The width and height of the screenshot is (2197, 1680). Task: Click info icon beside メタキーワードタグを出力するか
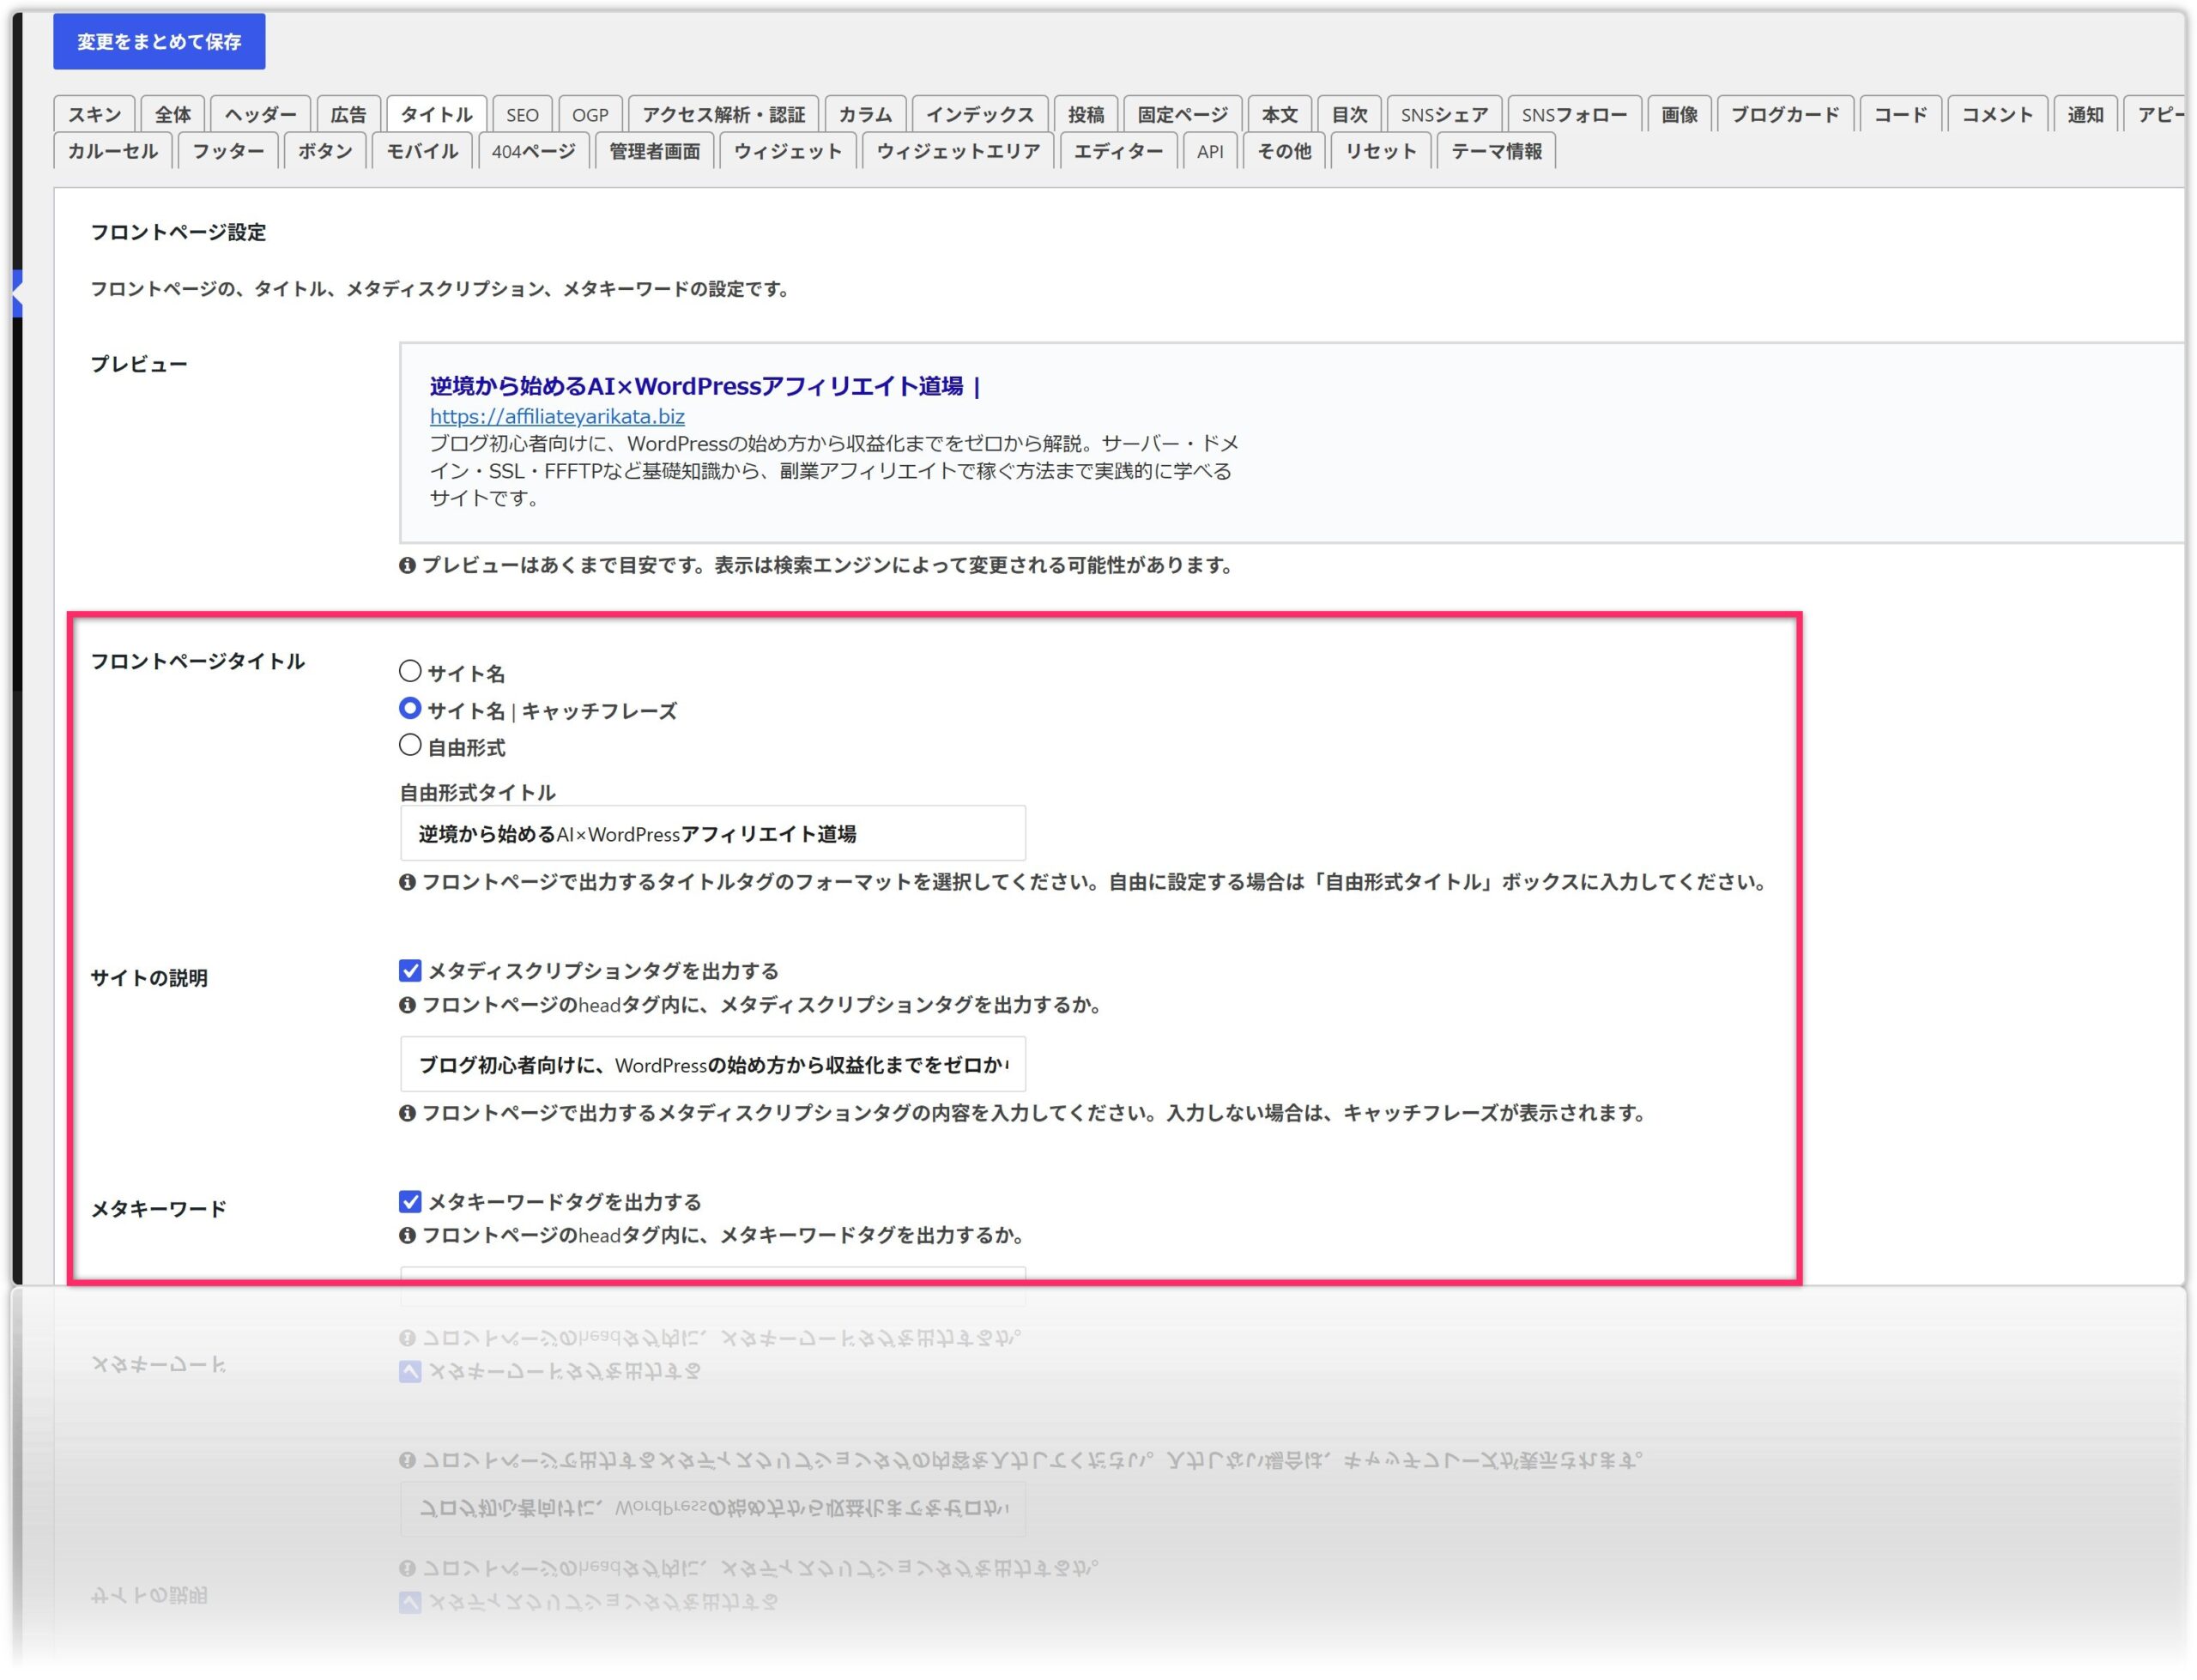click(x=407, y=1236)
